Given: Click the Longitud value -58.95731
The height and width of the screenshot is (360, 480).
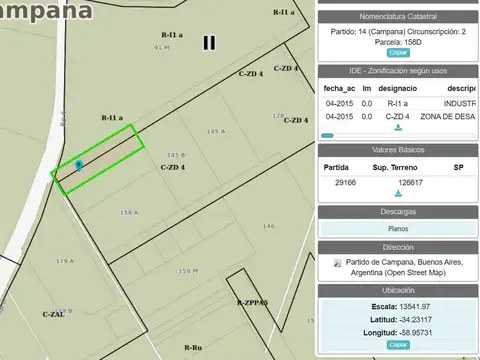Looking at the screenshot, I should (415, 333).
